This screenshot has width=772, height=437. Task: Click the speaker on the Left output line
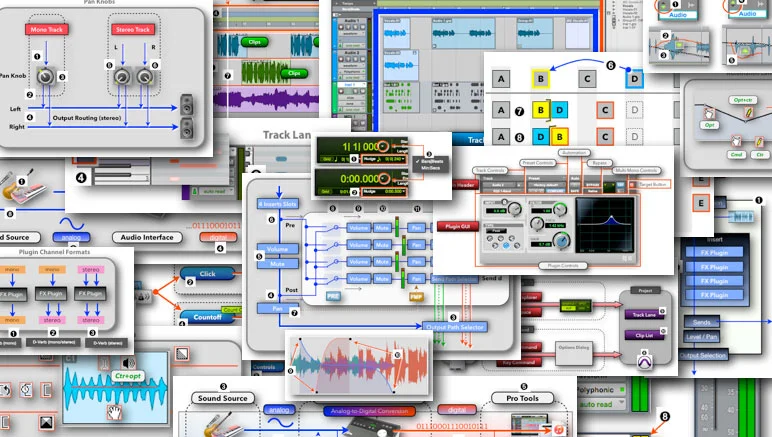point(187,105)
